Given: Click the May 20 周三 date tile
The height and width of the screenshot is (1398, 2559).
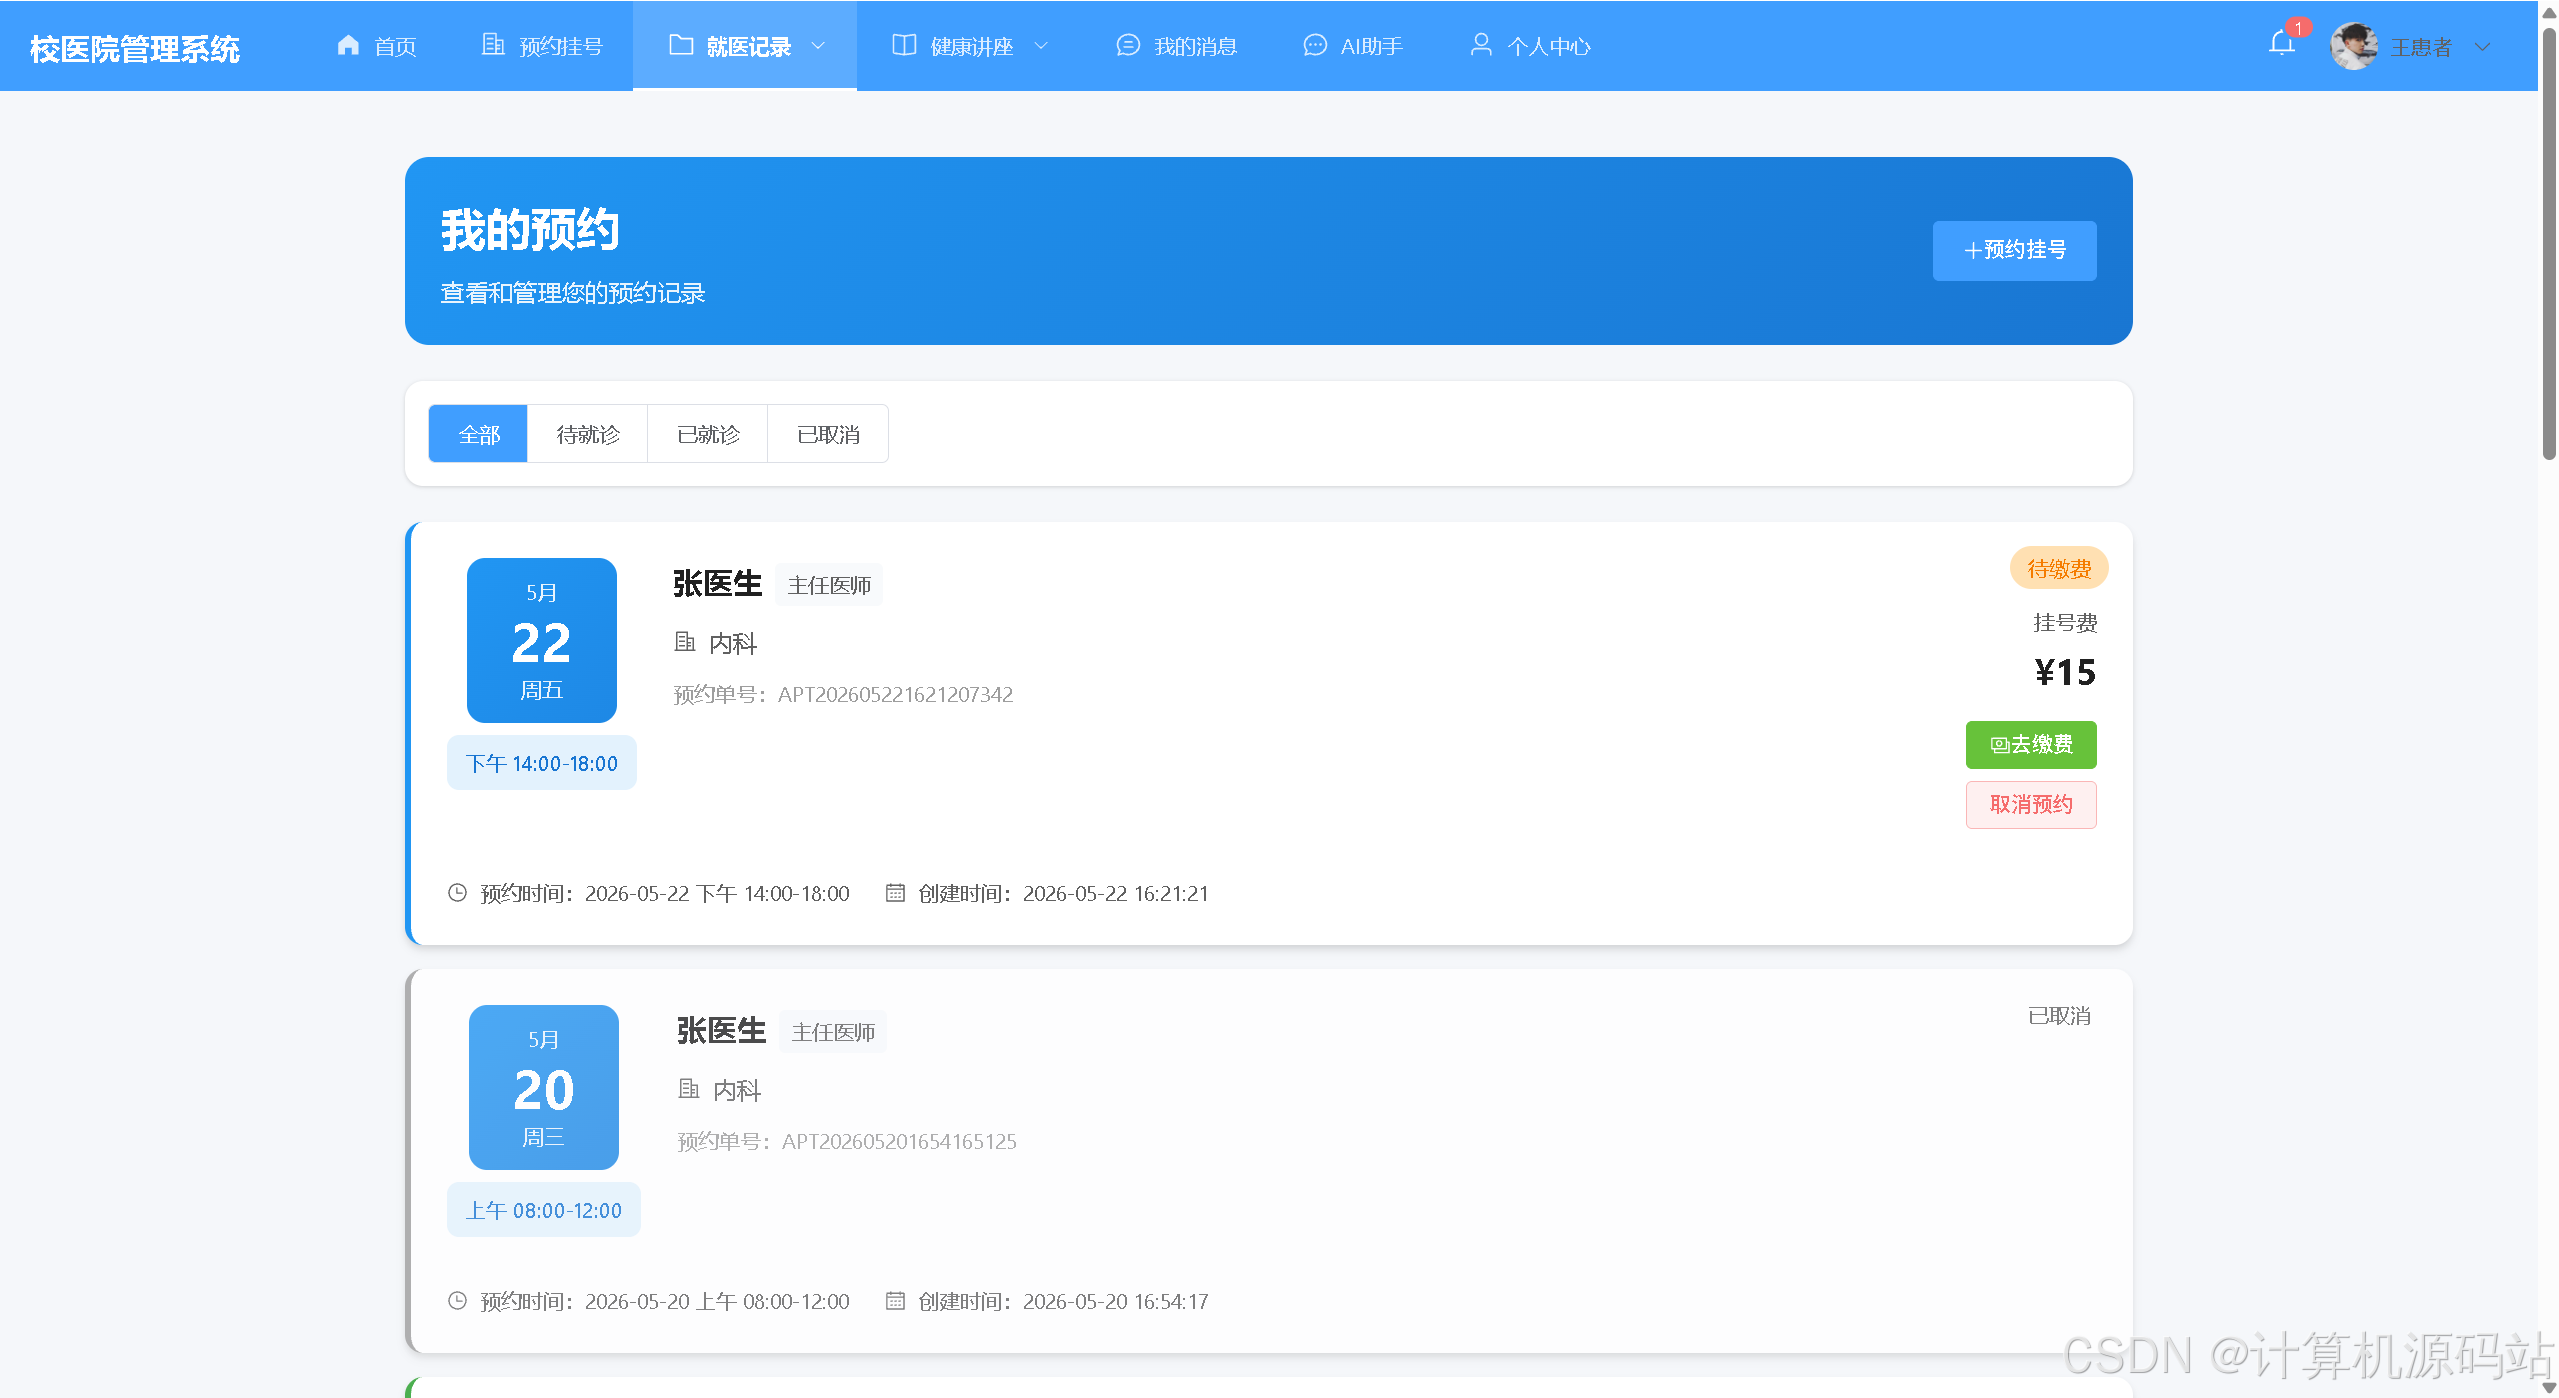Looking at the screenshot, I should pos(544,1087).
